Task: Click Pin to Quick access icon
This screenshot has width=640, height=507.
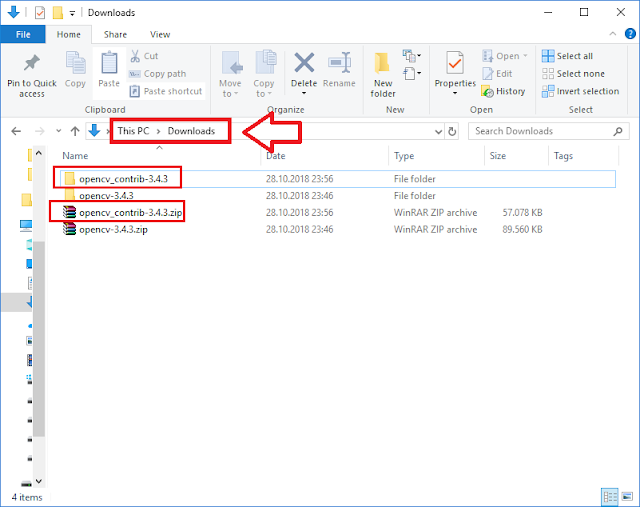Action: [32, 63]
